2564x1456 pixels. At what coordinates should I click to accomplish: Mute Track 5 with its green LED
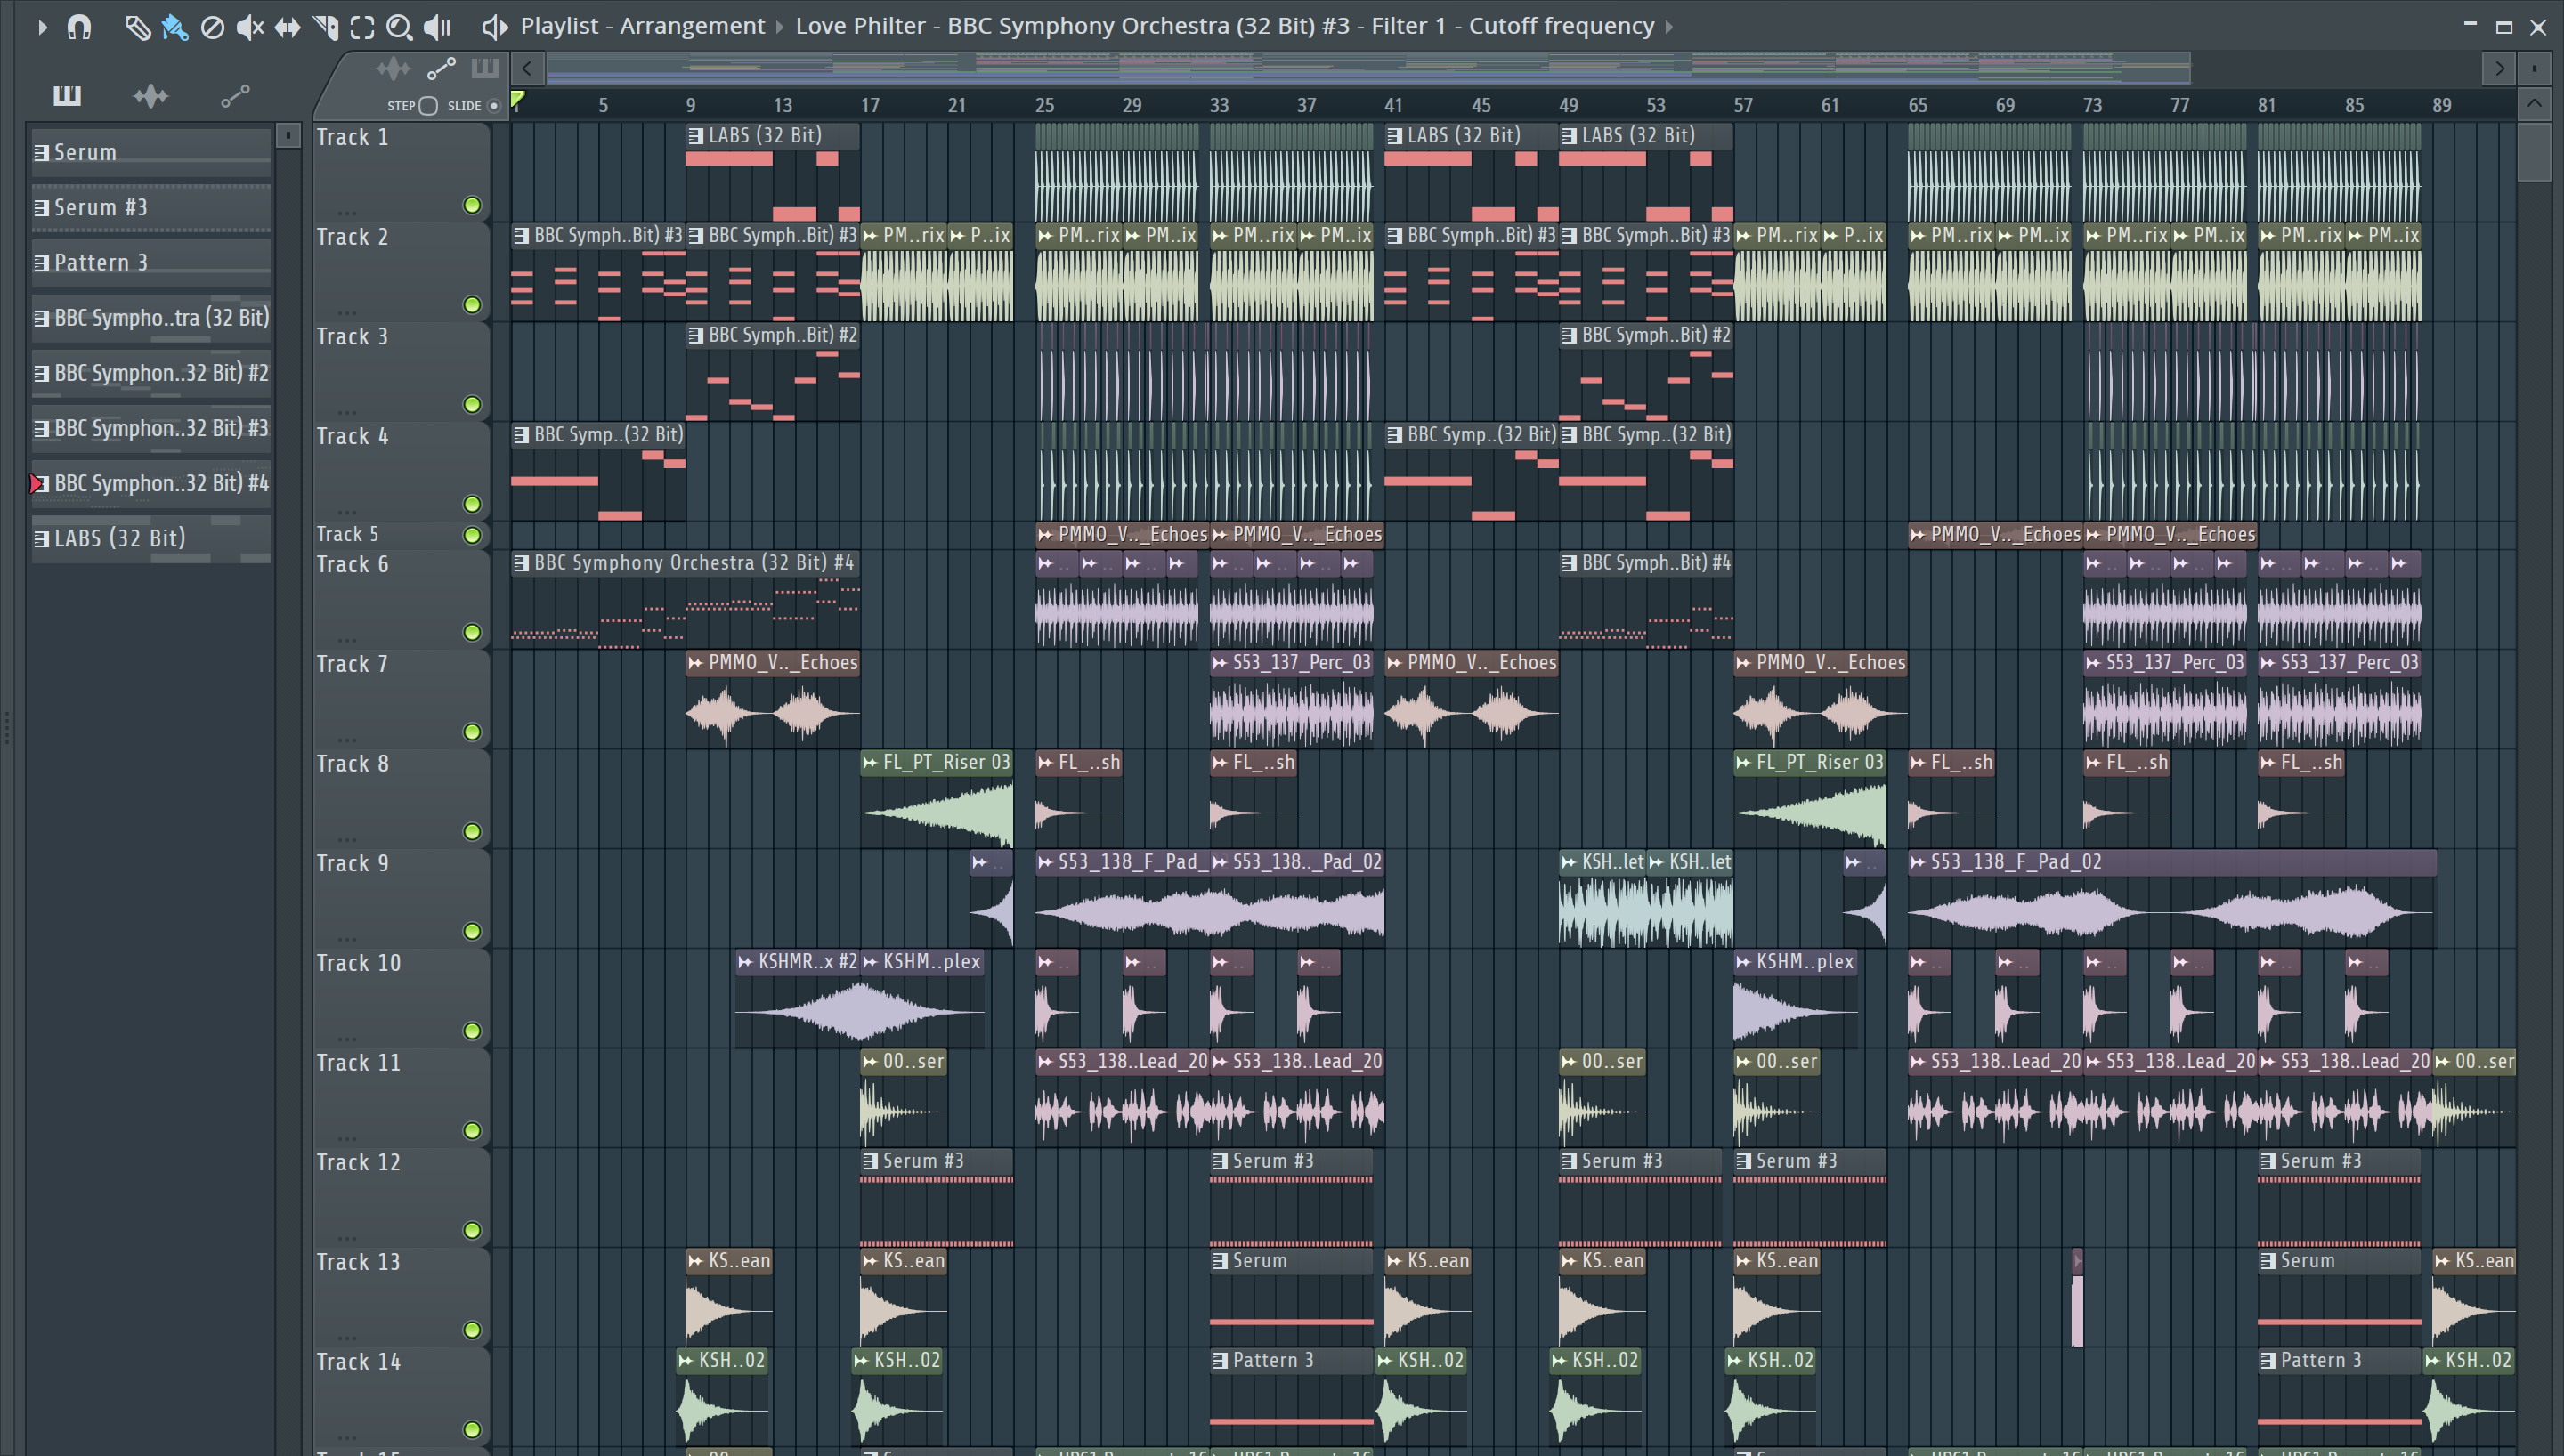[472, 535]
